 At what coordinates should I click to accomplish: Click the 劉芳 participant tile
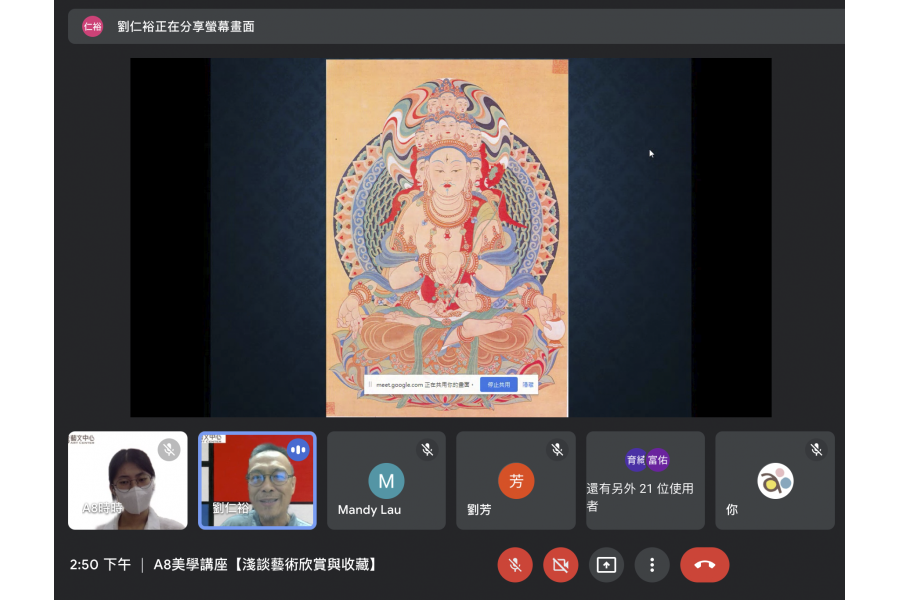pos(516,481)
